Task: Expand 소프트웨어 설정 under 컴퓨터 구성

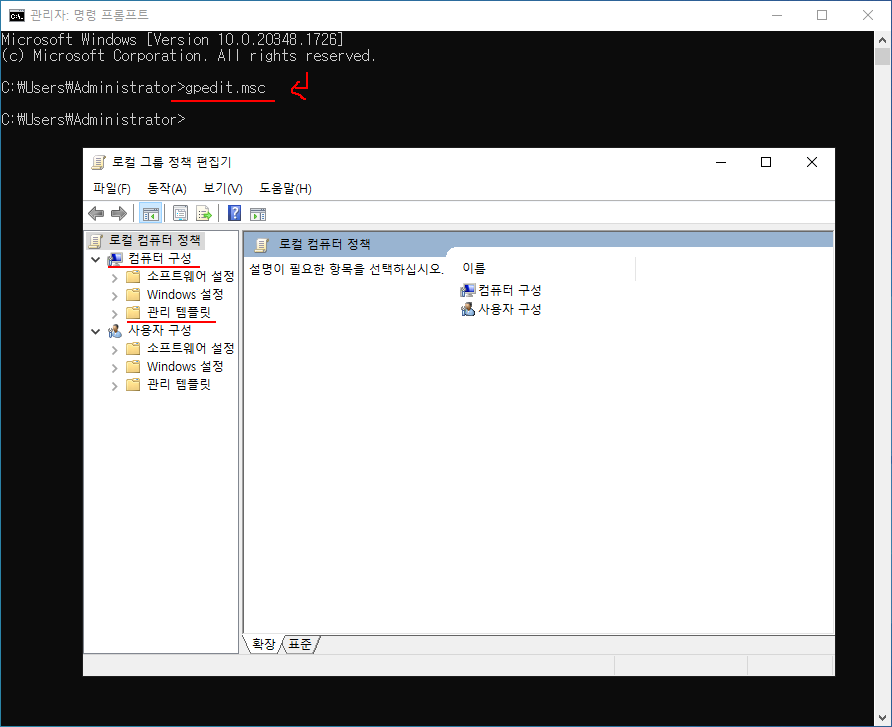Action: tap(114, 278)
